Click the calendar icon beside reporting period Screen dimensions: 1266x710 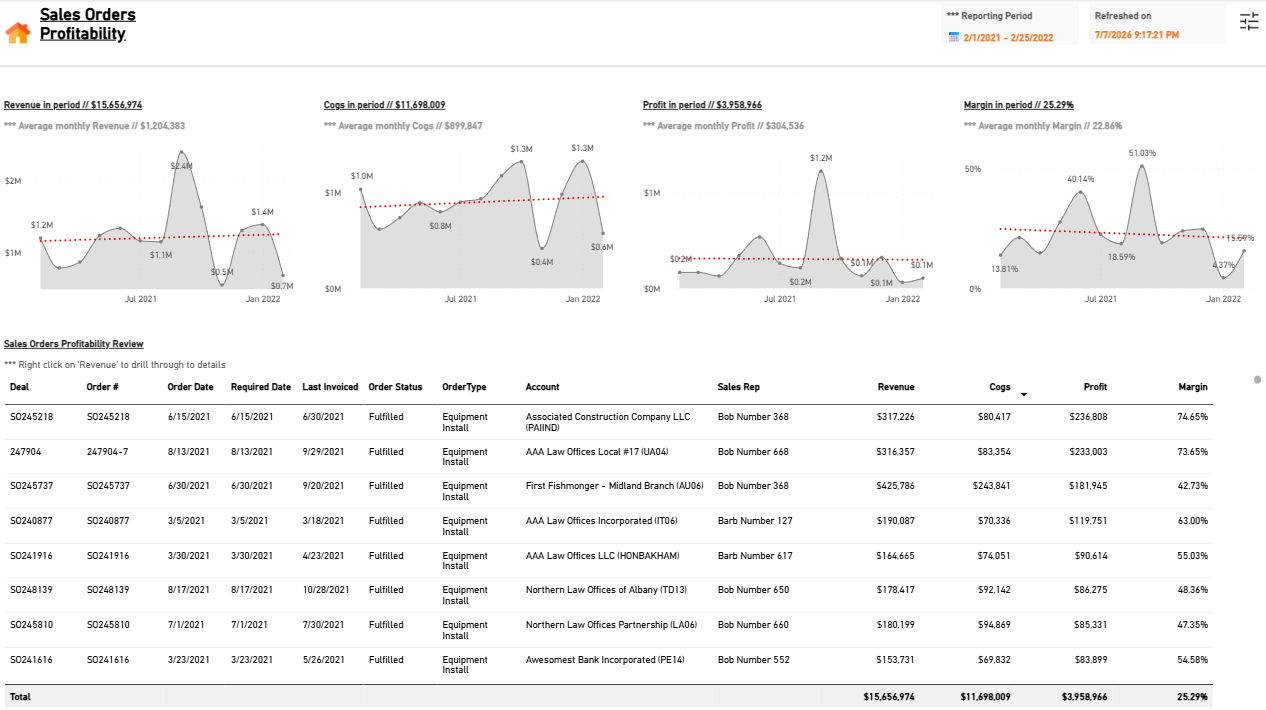(x=954, y=37)
